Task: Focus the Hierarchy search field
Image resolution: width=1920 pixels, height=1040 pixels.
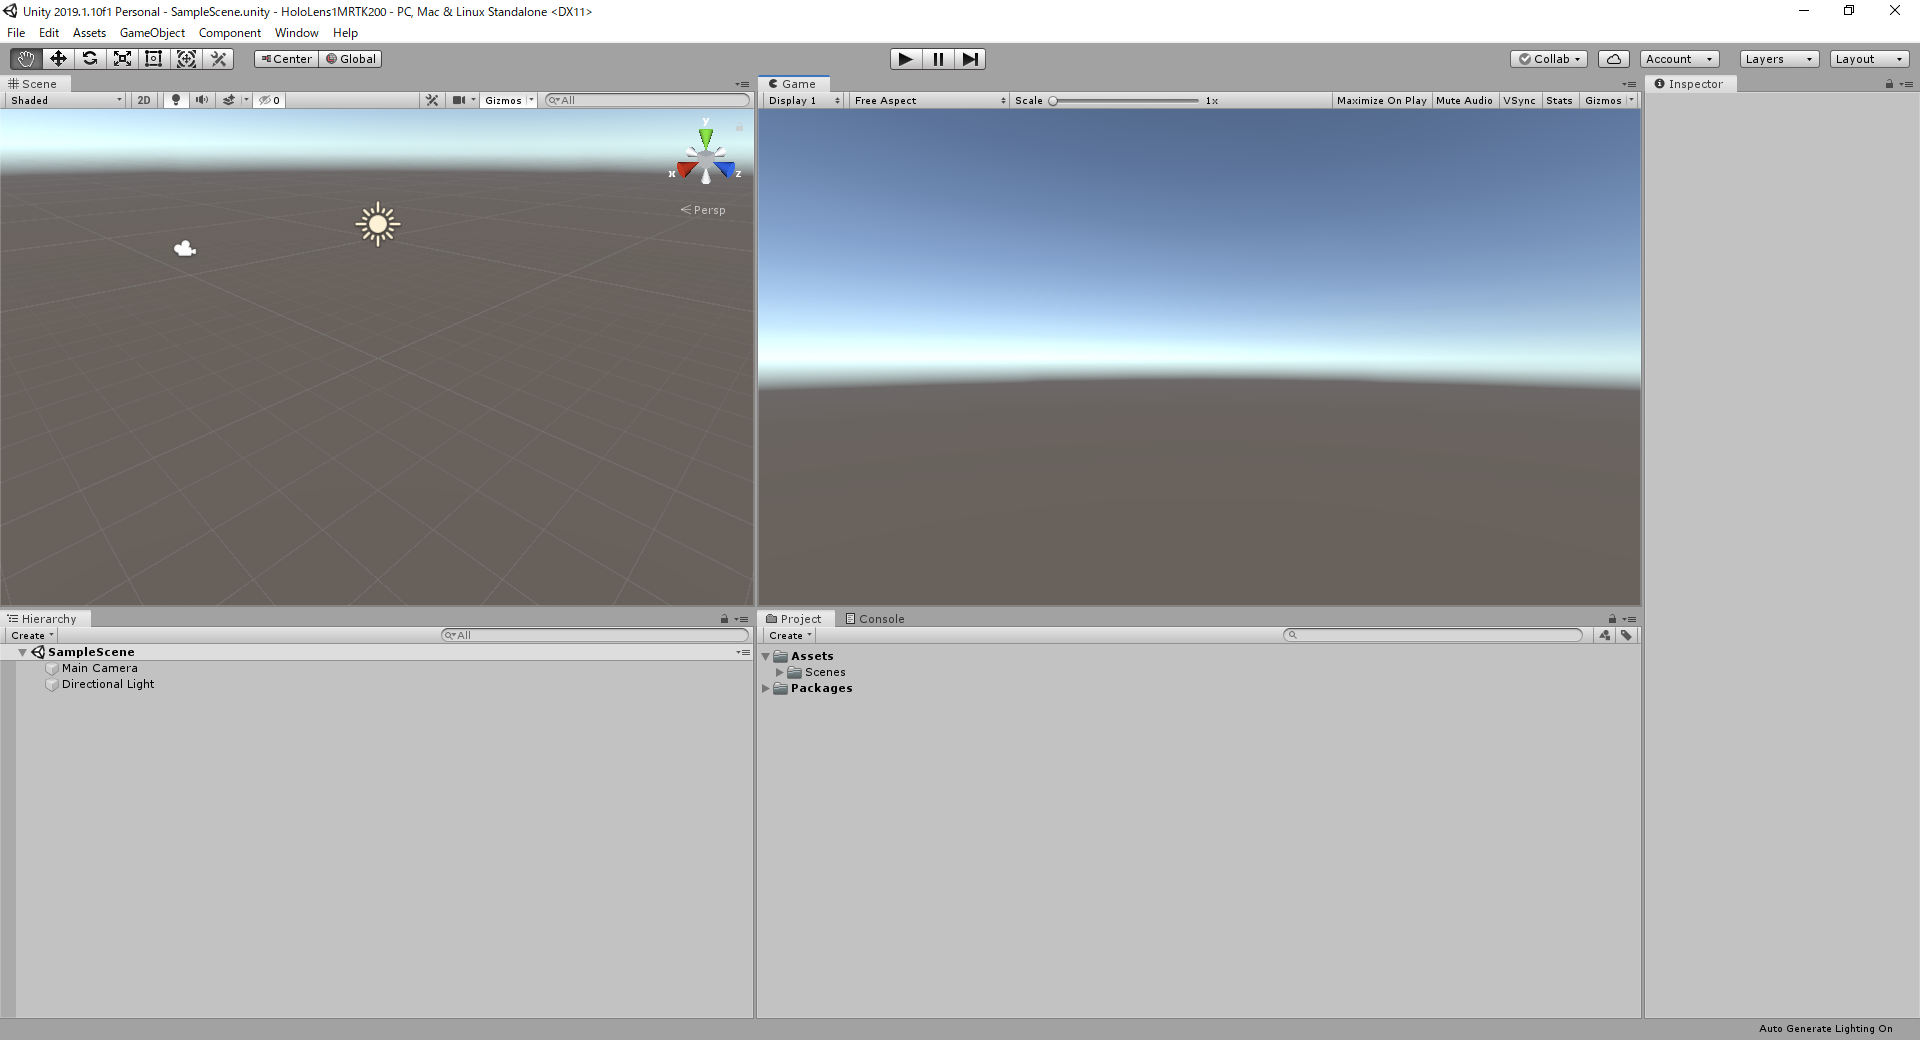Action: [x=595, y=635]
